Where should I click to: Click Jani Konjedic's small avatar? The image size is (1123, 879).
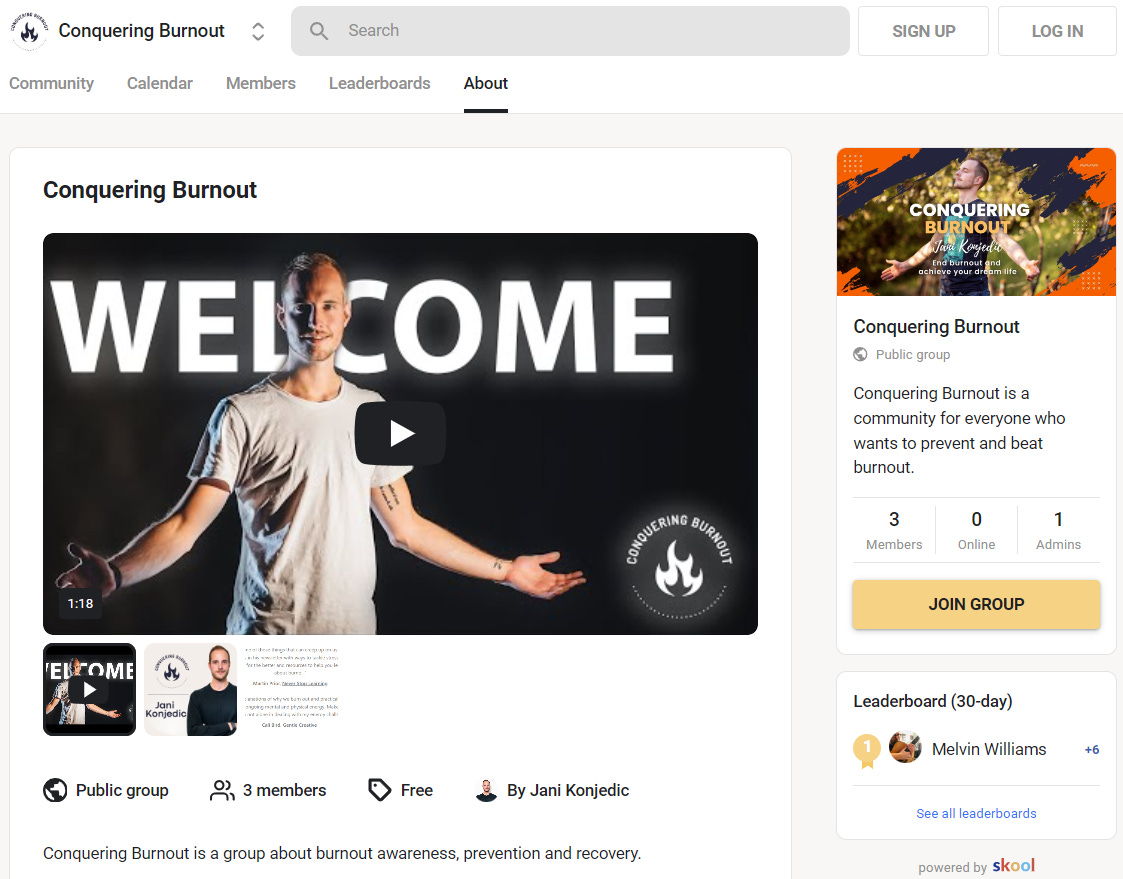coord(486,790)
